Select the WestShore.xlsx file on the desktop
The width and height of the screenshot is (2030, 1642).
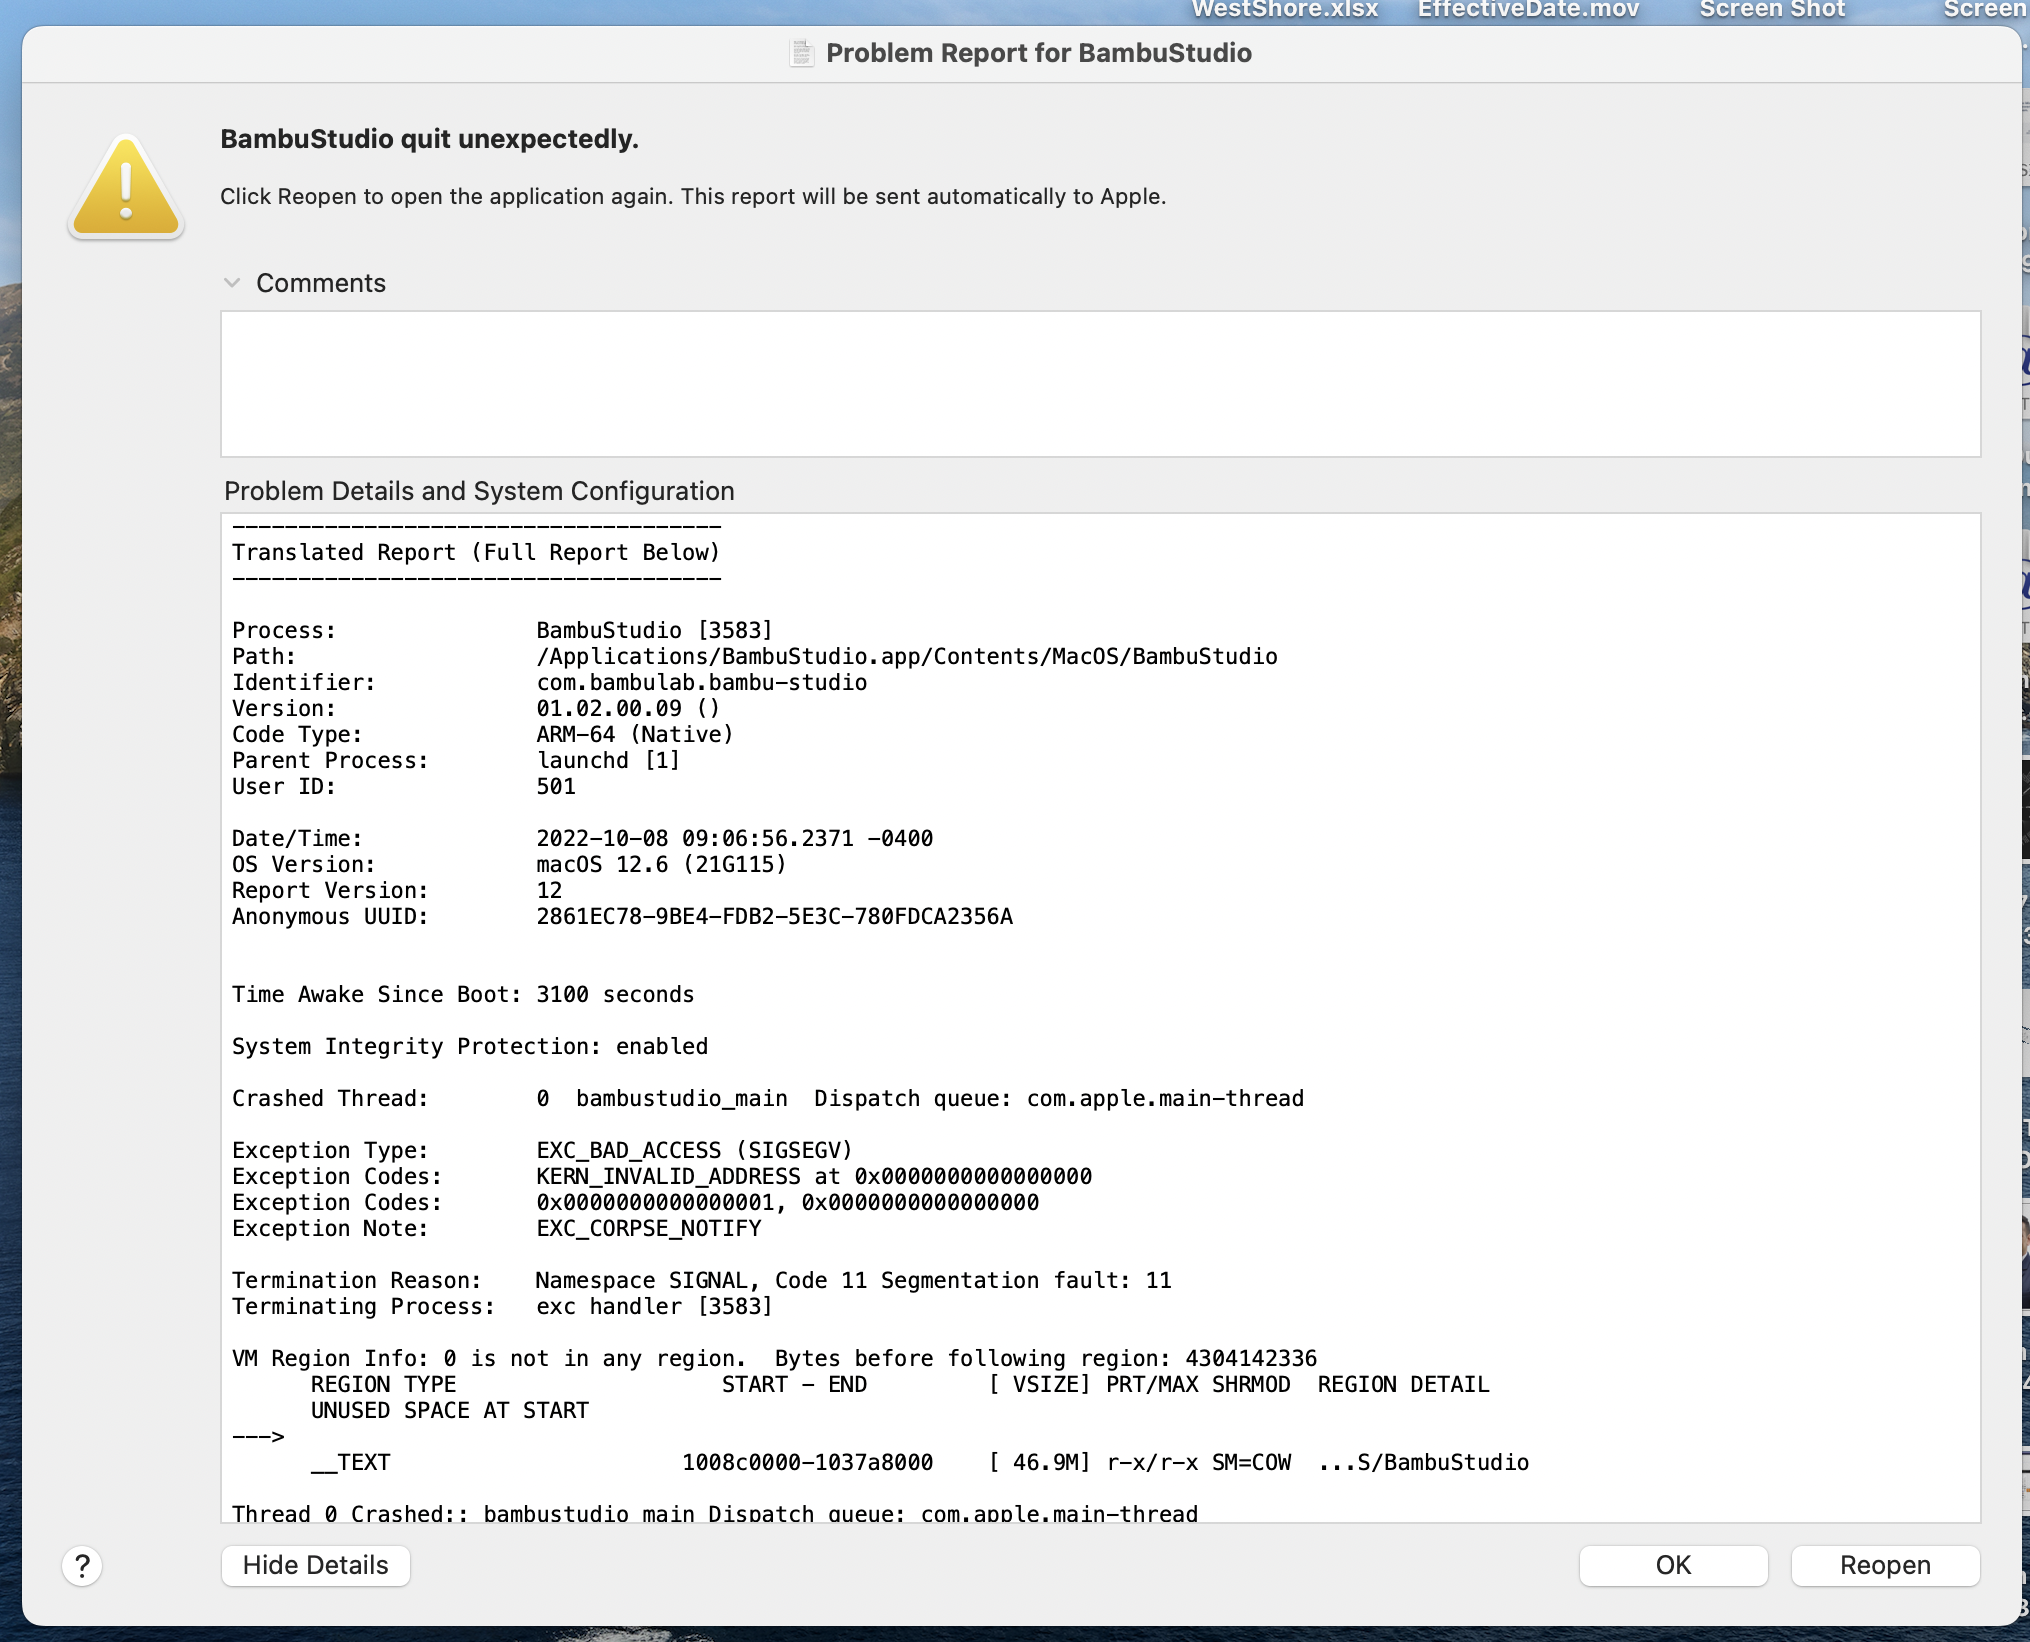pos(1285,10)
